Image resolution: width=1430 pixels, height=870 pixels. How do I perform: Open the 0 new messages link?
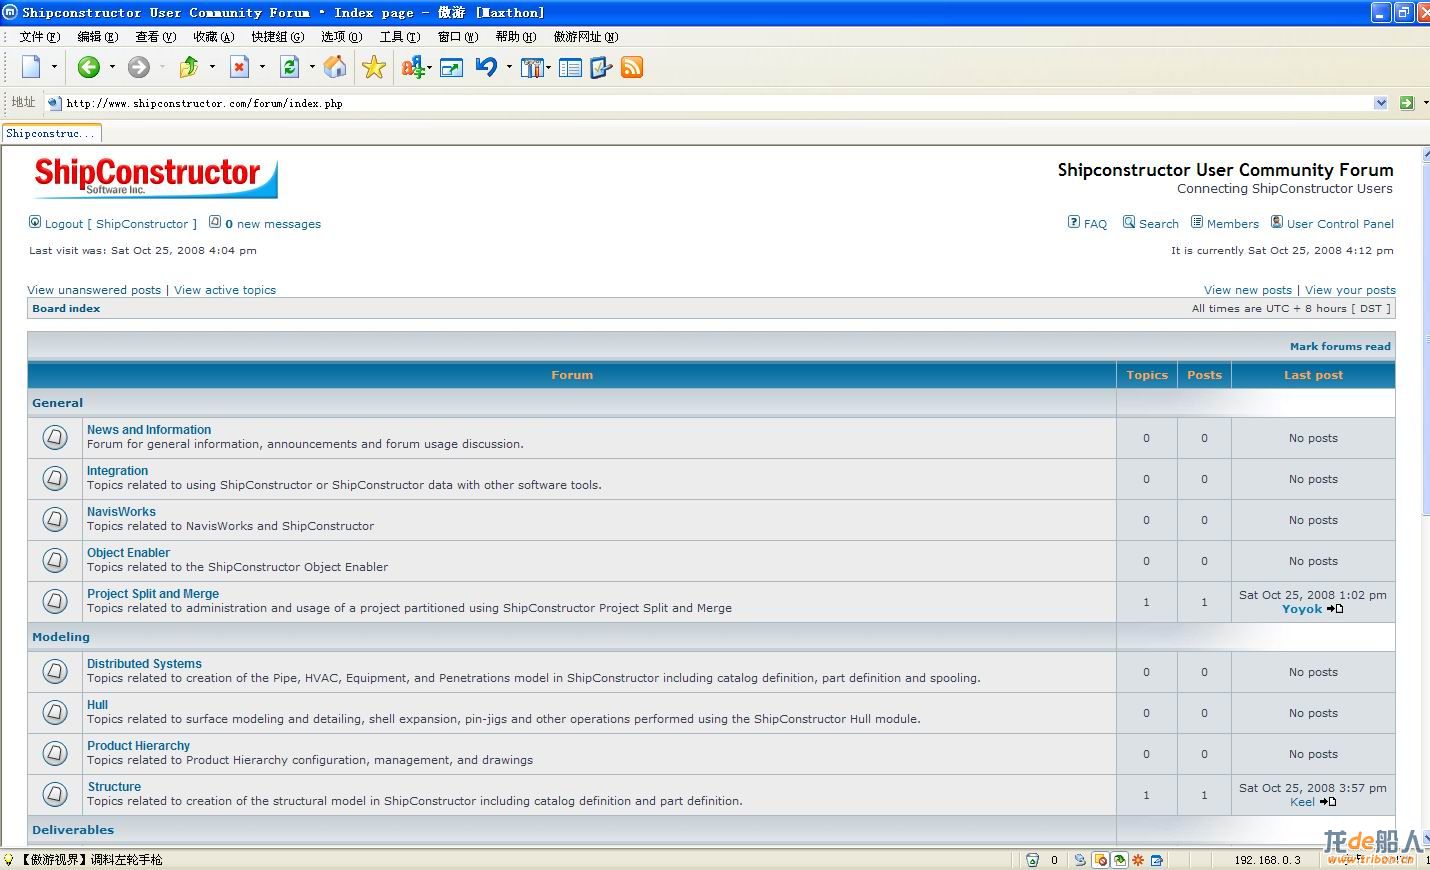[273, 224]
